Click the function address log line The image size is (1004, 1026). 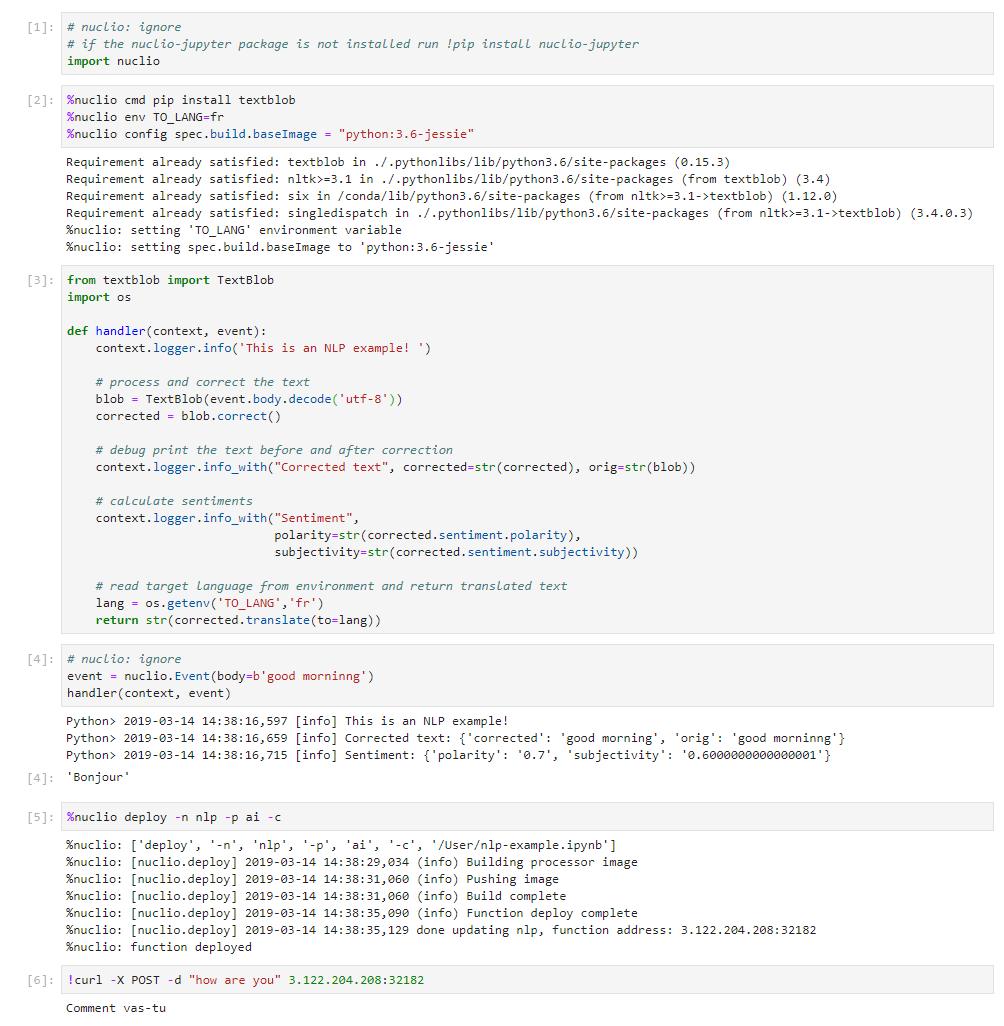(441, 930)
